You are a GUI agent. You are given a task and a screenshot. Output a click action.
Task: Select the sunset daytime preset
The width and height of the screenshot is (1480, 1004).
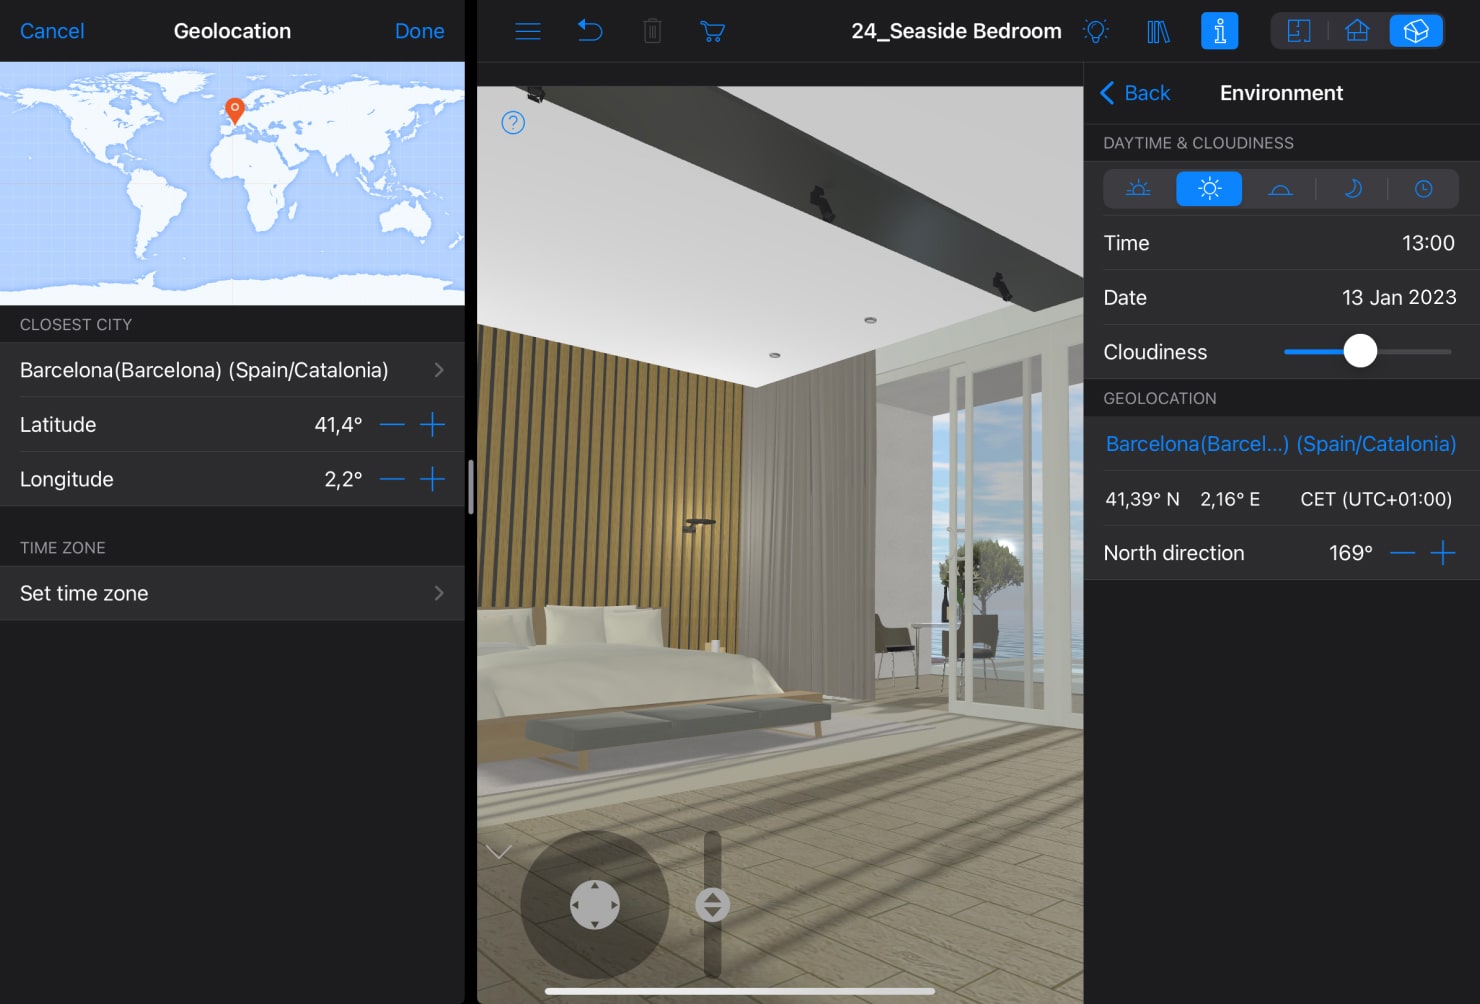(1281, 188)
